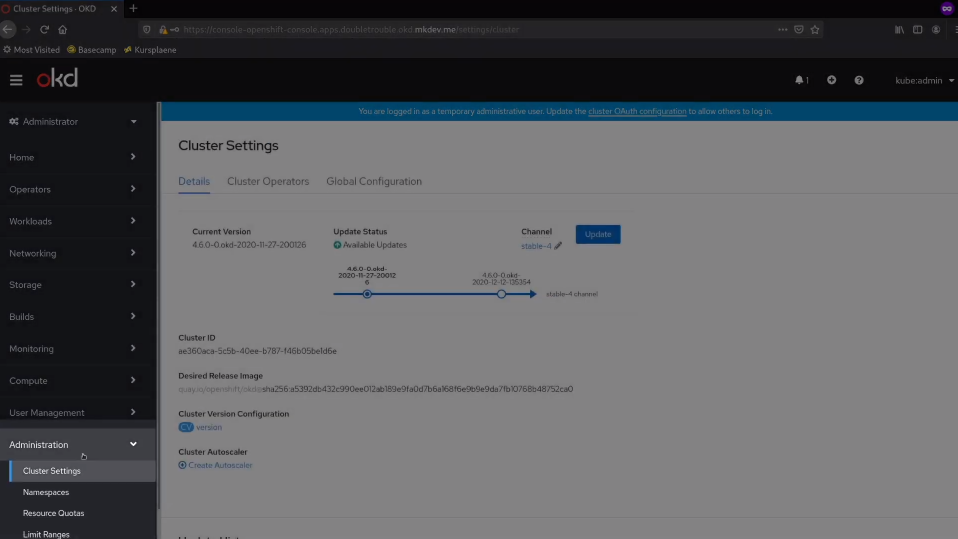Open the Basecamp bookmark
The width and height of the screenshot is (958, 539).
pyautogui.click(x=92, y=50)
